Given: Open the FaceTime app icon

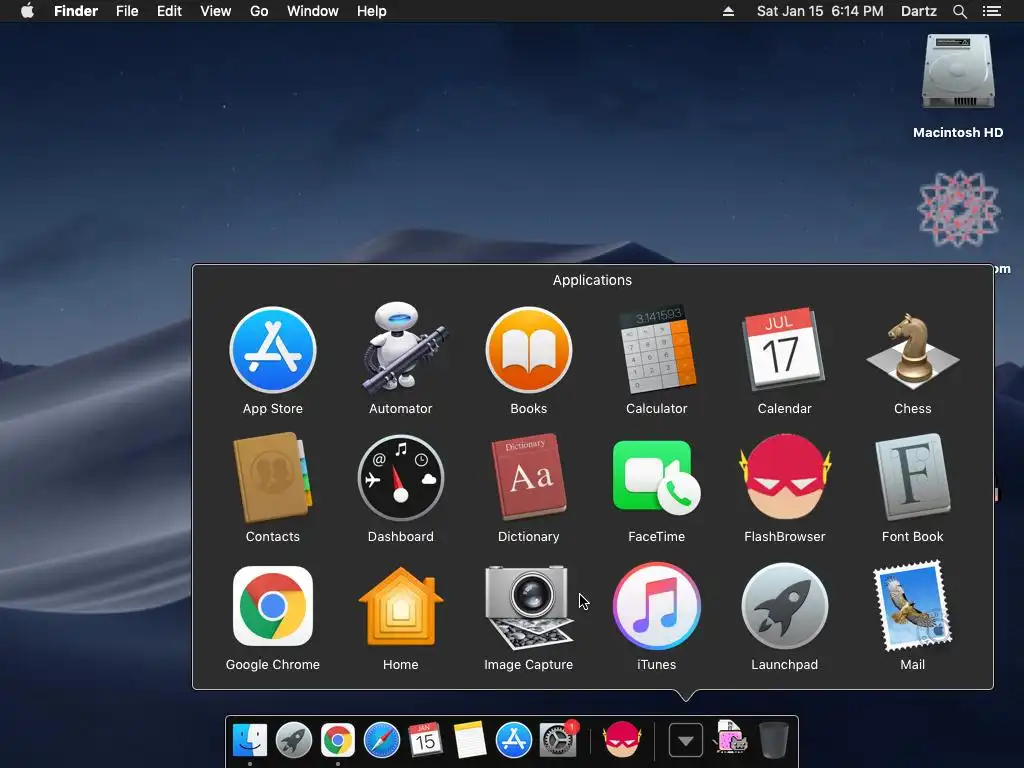Looking at the screenshot, I should tap(657, 478).
